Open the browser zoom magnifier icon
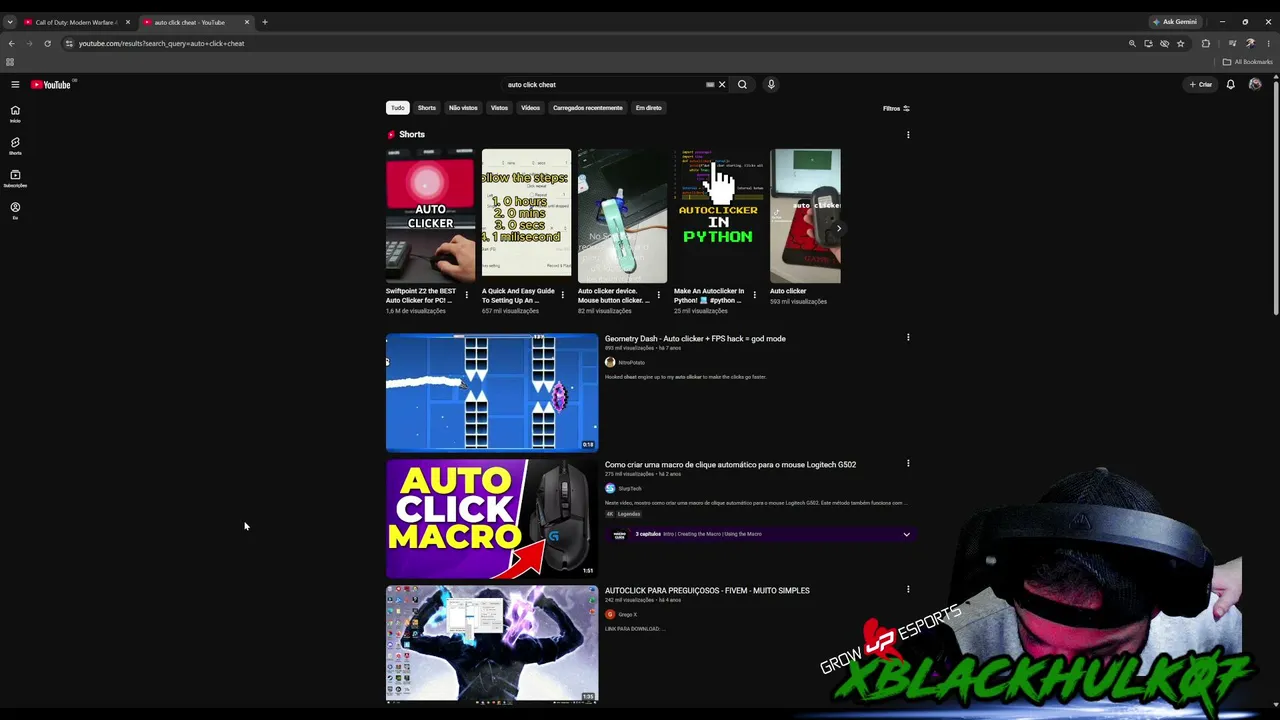This screenshot has height=720, width=1280. 1132,44
